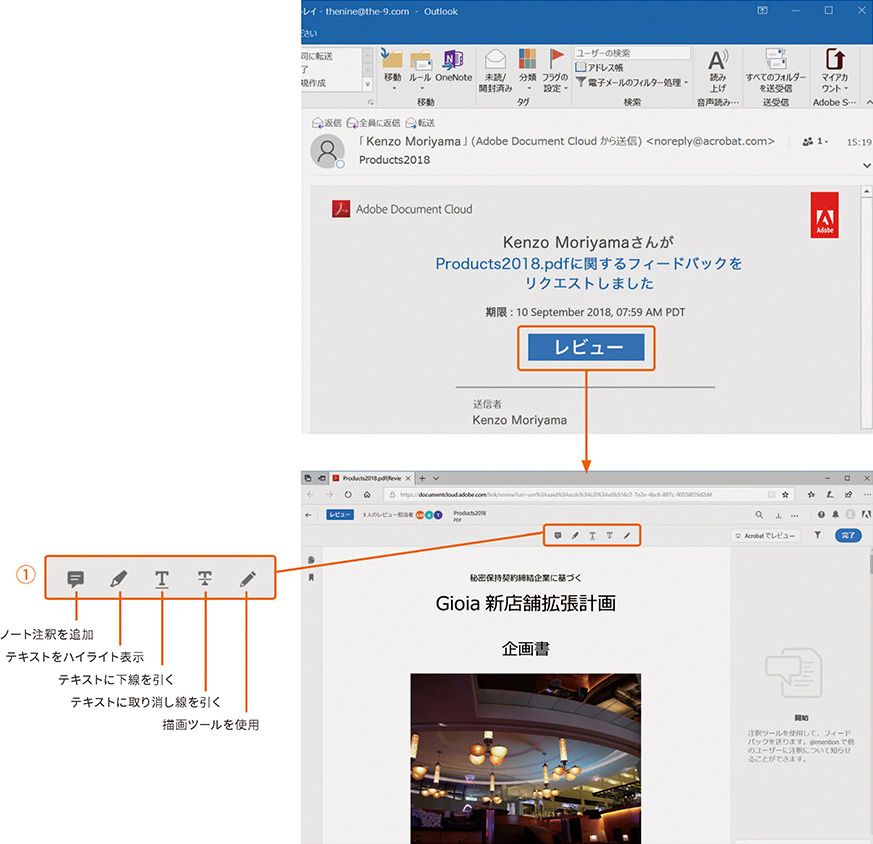Open the review page more options (…)
This screenshot has height=844, width=873.
[x=794, y=516]
